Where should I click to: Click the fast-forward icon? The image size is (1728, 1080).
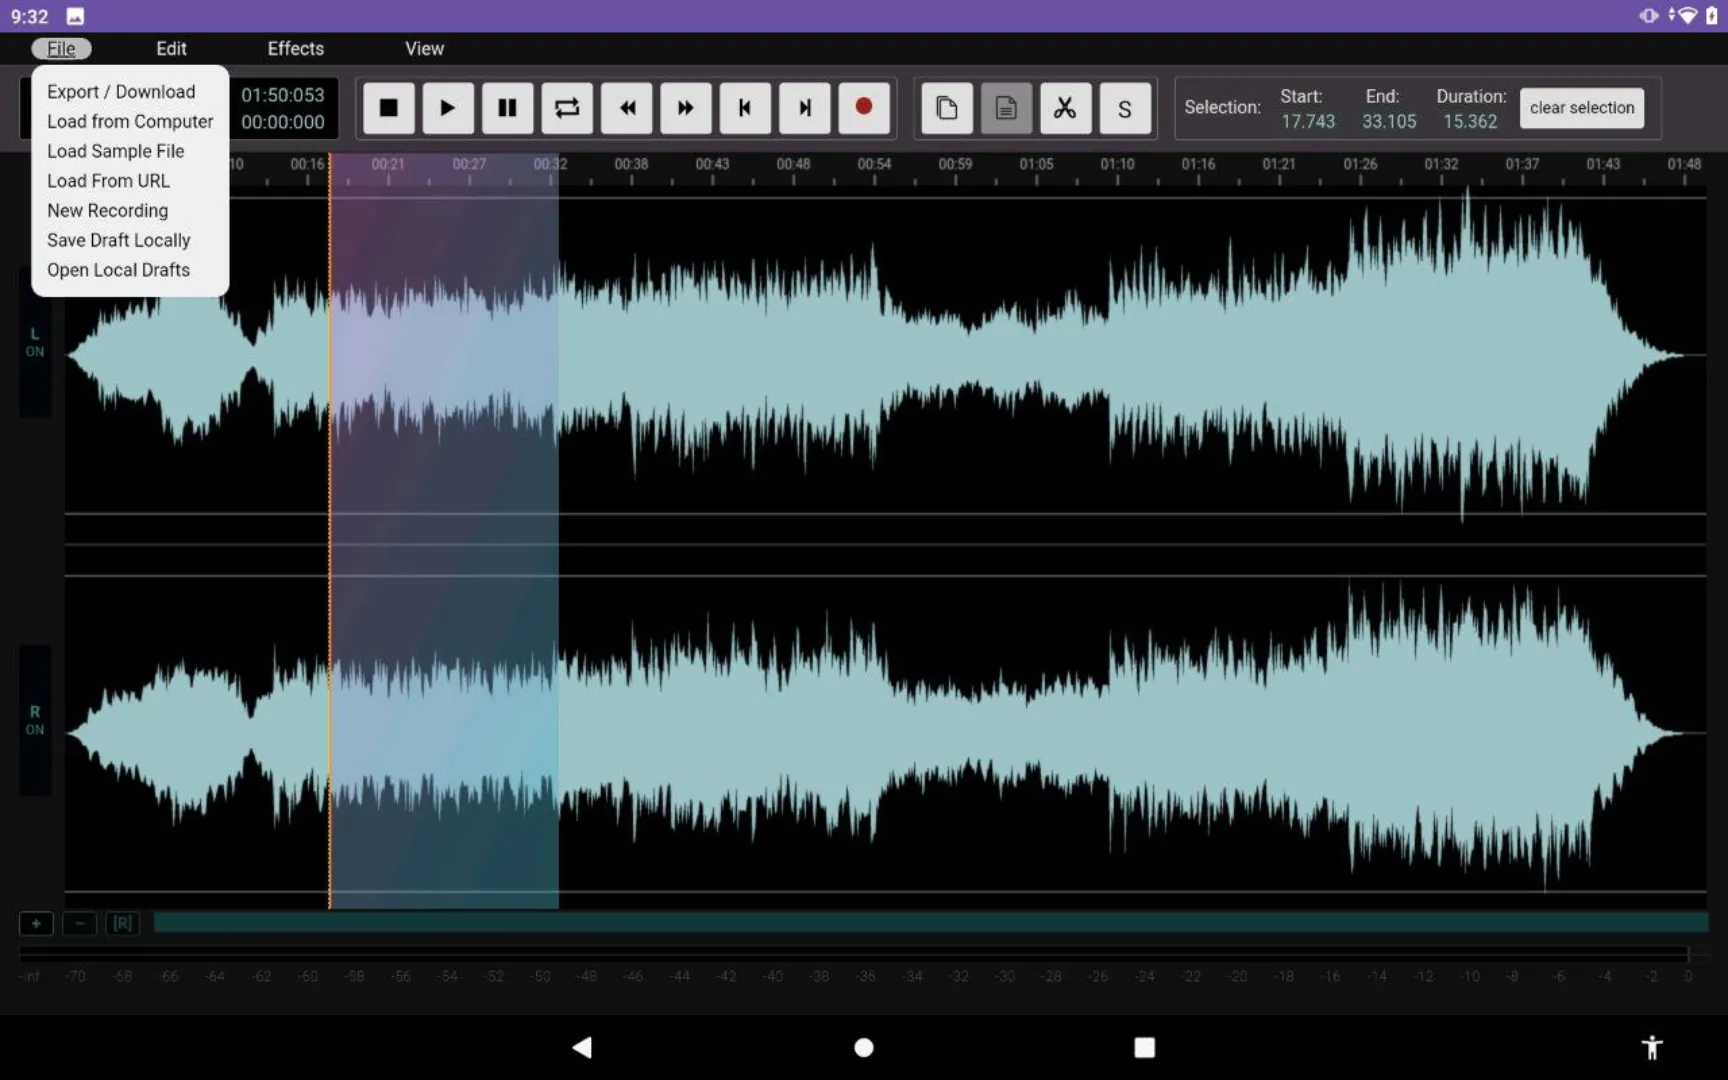click(684, 108)
